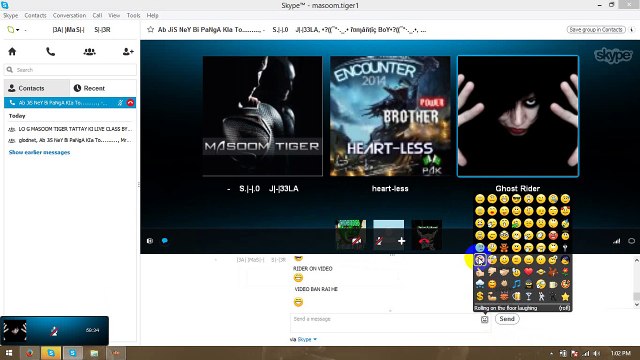The width and height of the screenshot is (640, 360).
Task: Insert the rain cloud emoticon
Action: click(x=480, y=284)
